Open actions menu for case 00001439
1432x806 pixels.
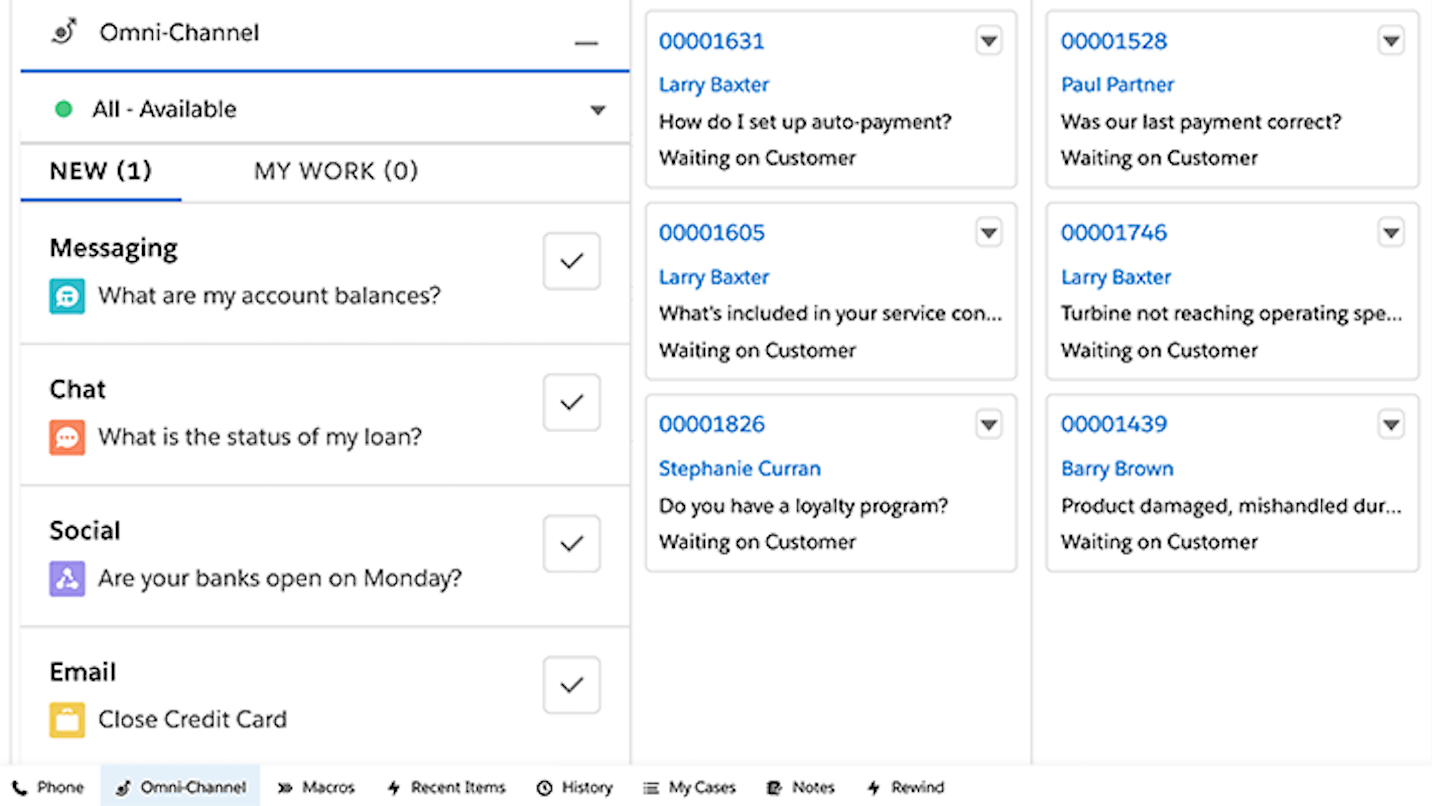point(1390,424)
